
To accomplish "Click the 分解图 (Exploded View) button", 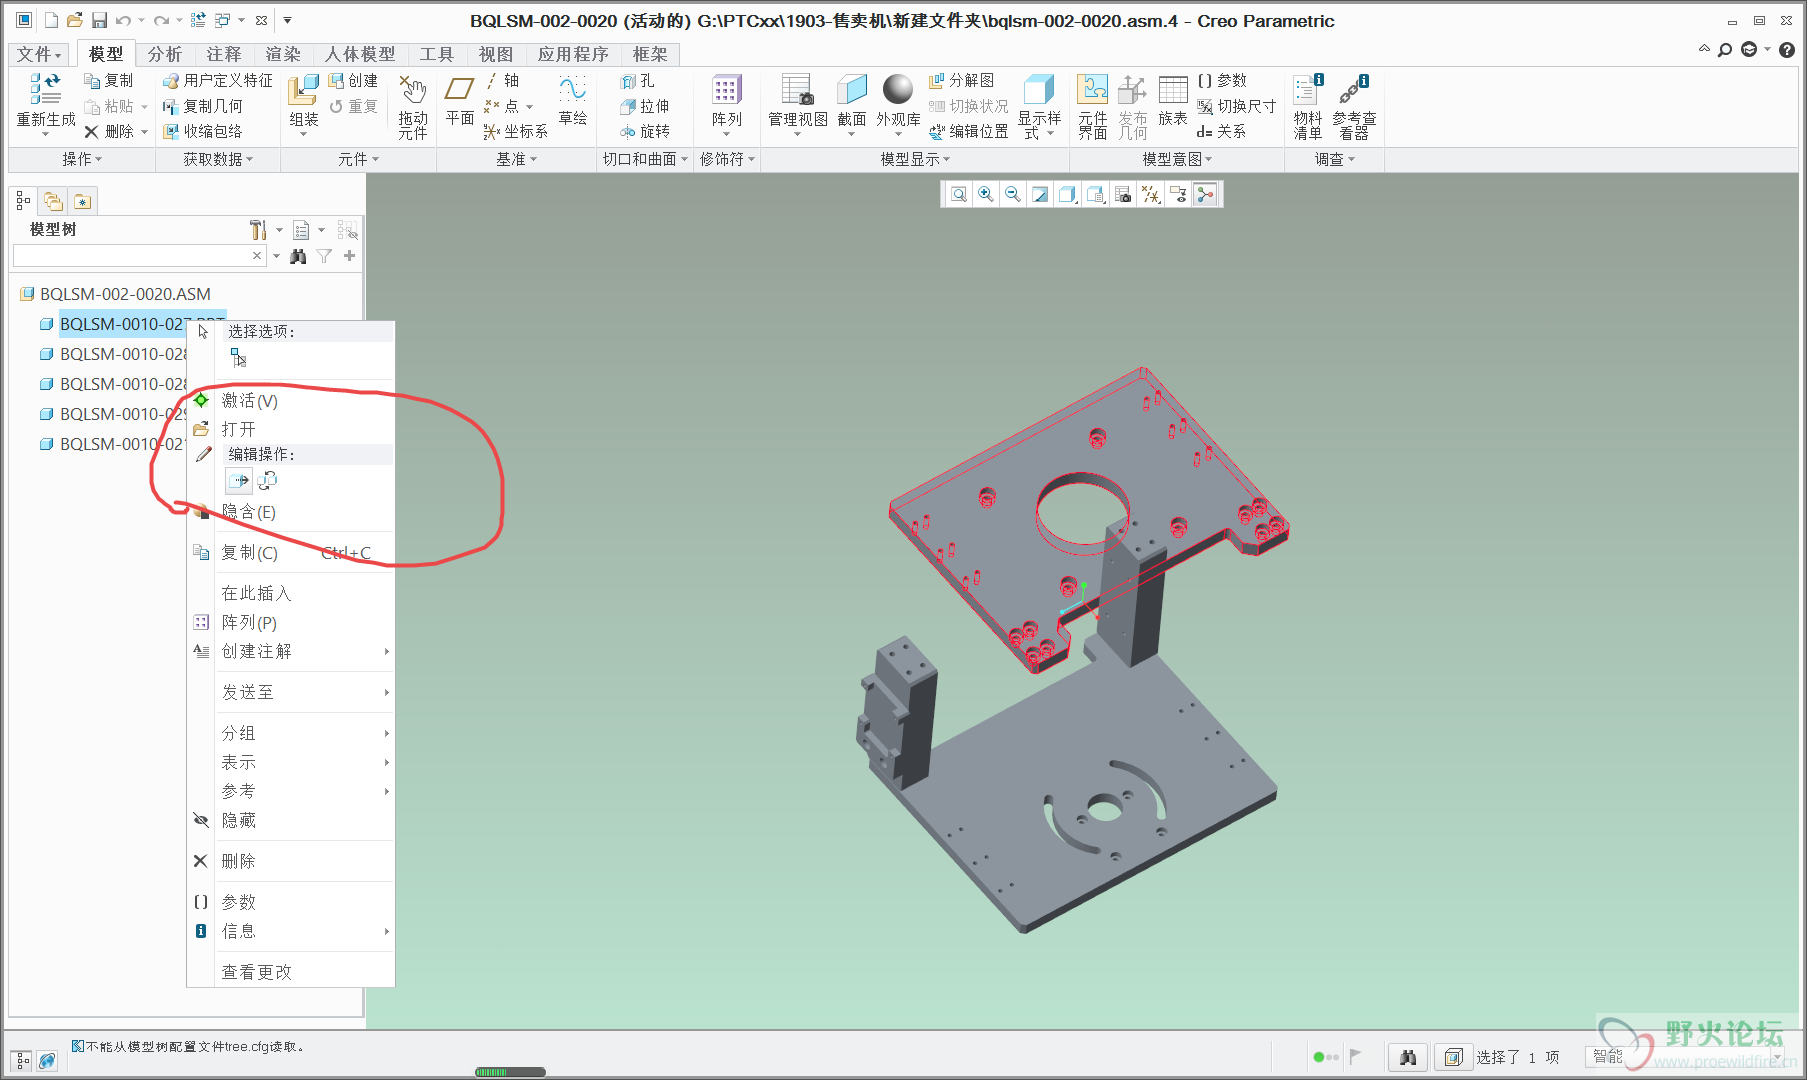I will click(961, 81).
